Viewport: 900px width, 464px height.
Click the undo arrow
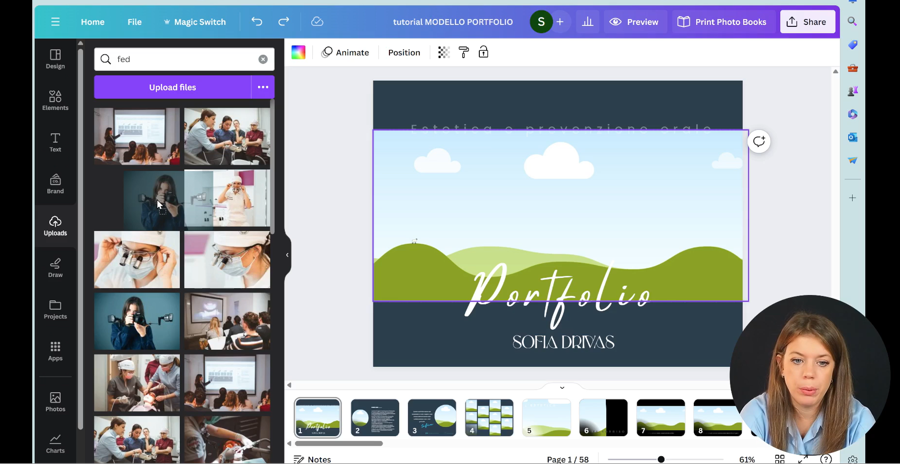[x=257, y=22]
